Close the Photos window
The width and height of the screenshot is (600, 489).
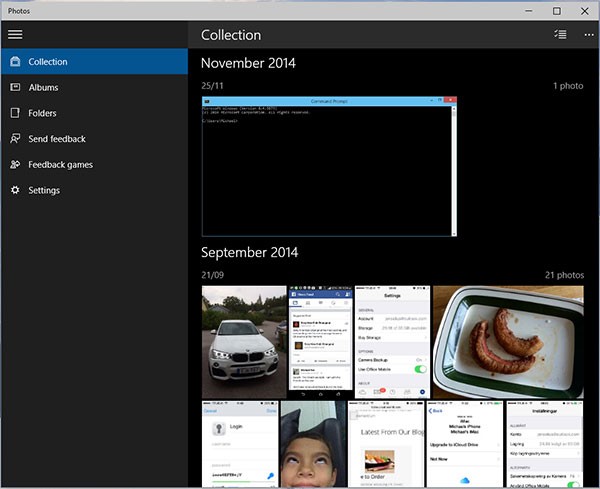pos(585,11)
